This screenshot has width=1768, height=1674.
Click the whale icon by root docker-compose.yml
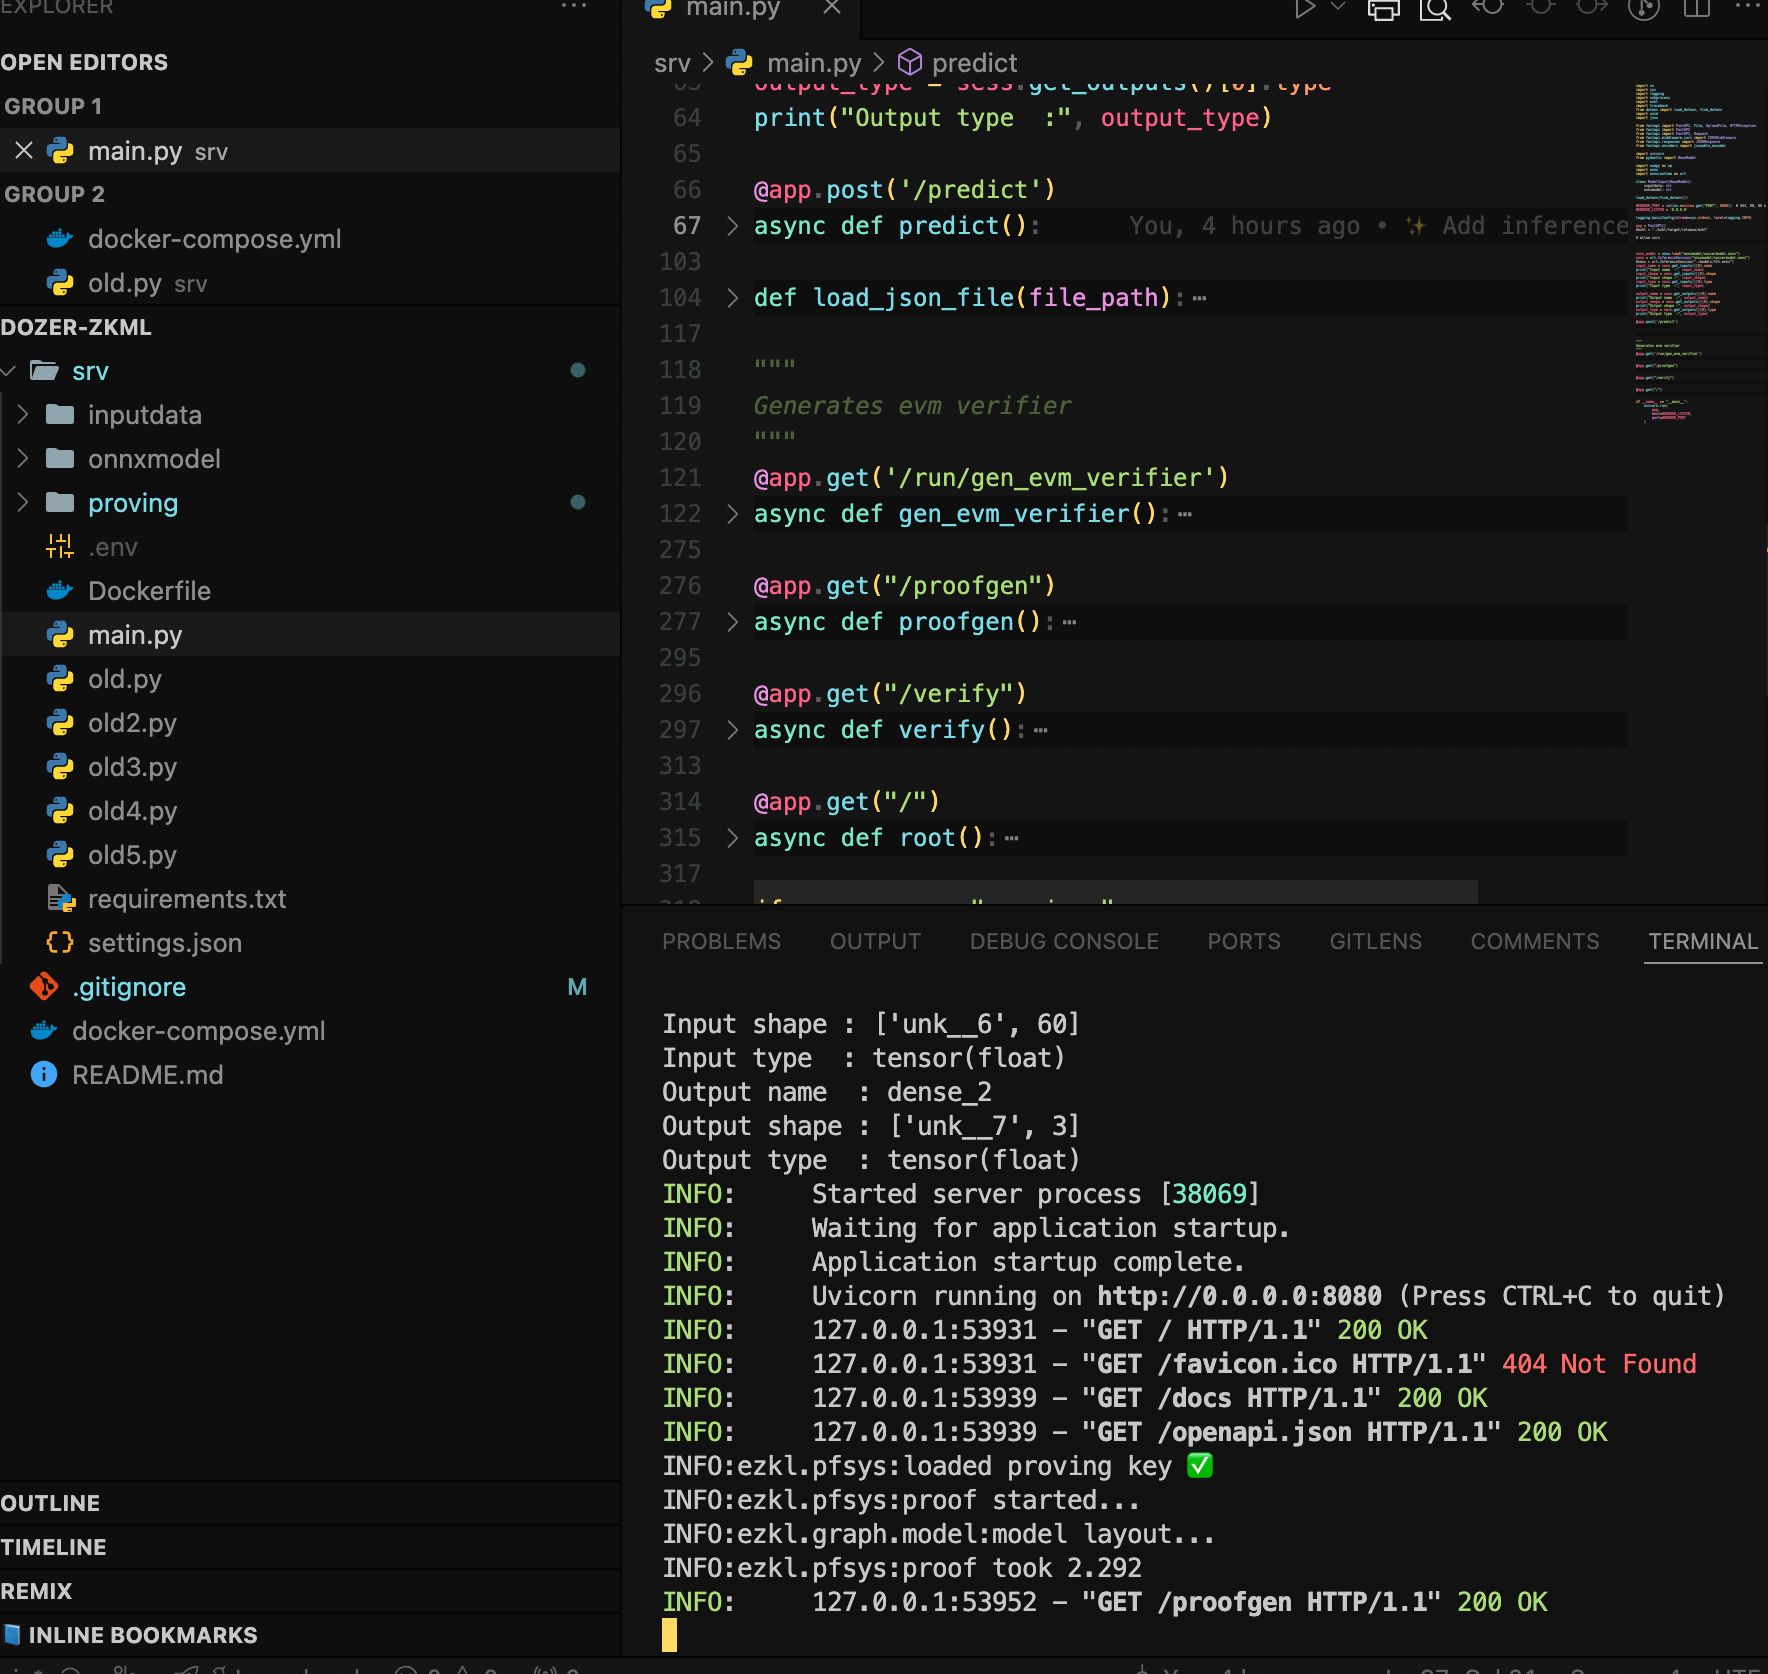[x=44, y=1031]
